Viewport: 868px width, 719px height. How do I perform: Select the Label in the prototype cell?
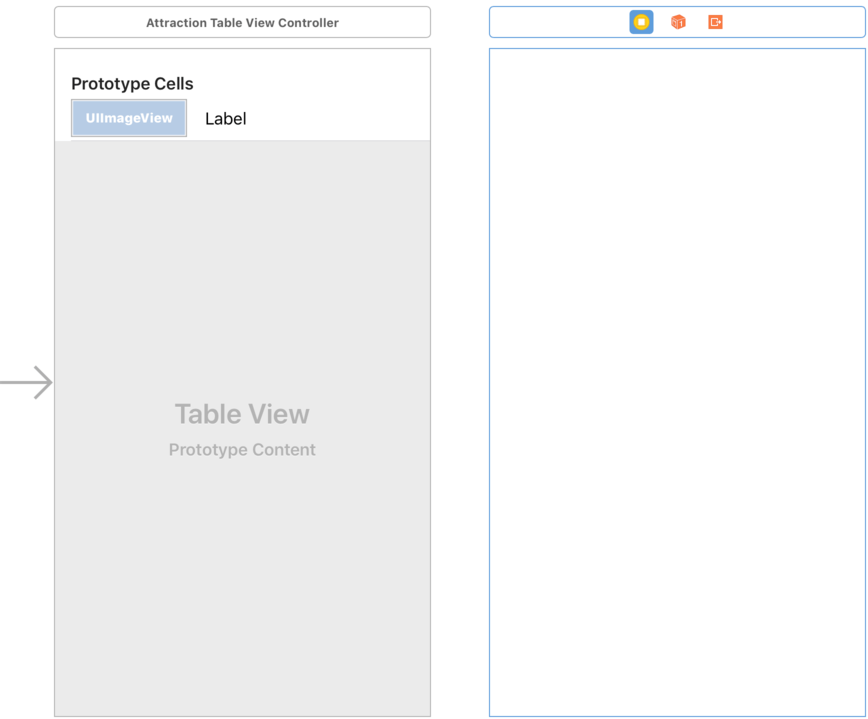point(225,119)
